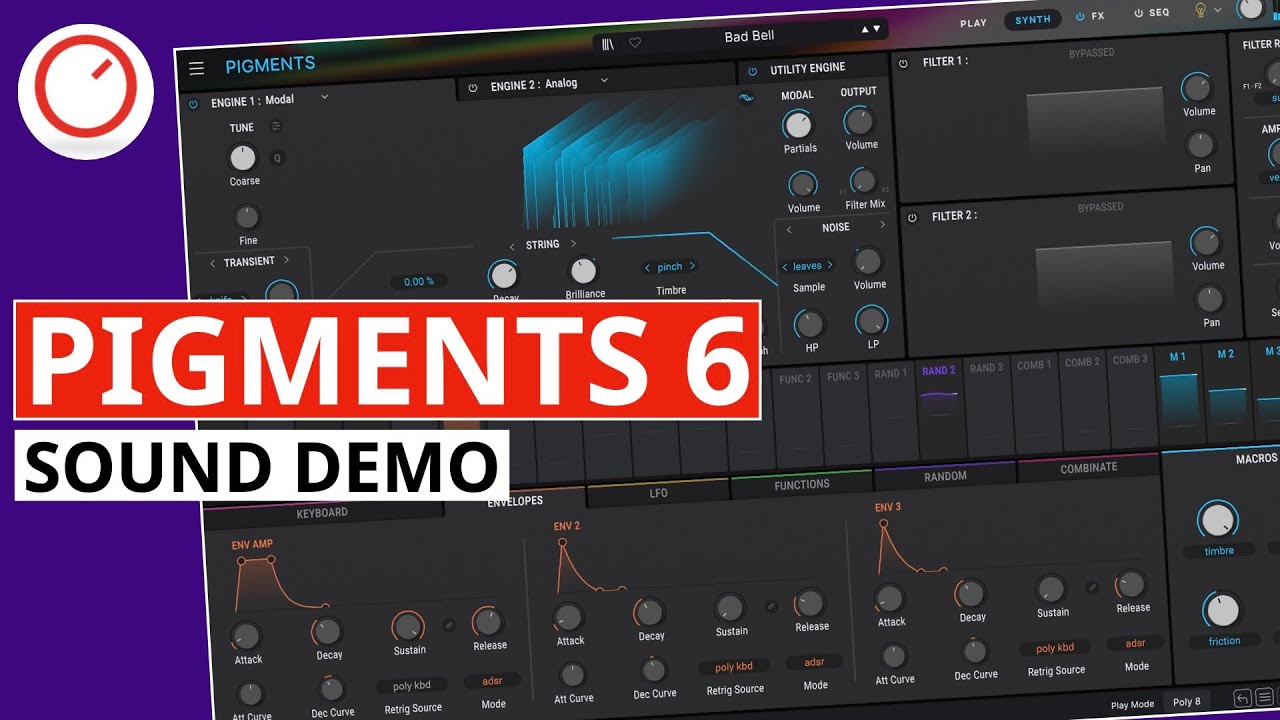The image size is (1280, 720).
Task: Click the 0.00 % value field
Action: pyautogui.click(x=418, y=282)
